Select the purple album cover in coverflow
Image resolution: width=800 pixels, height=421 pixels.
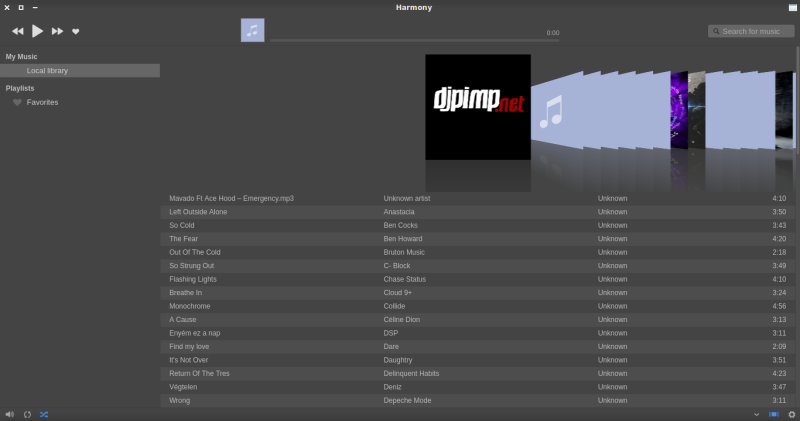click(679, 110)
